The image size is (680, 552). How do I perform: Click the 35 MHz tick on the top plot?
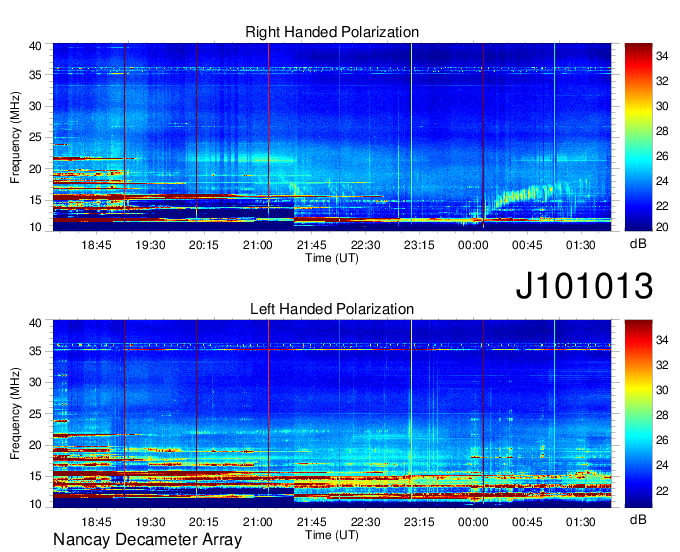tap(35, 75)
